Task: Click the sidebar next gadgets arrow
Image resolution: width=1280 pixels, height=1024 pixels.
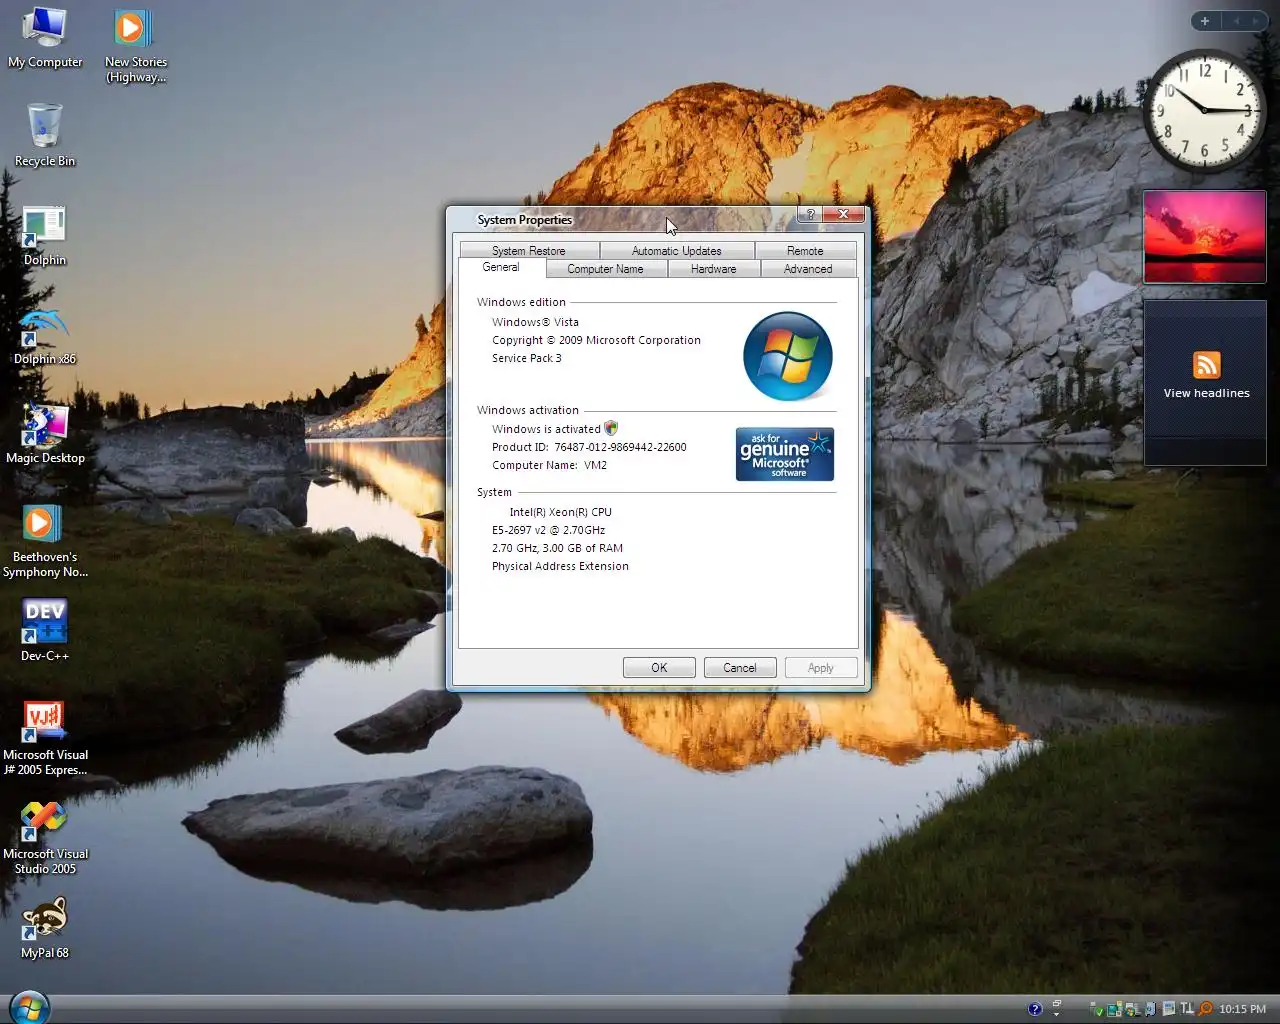Action: click(1256, 21)
